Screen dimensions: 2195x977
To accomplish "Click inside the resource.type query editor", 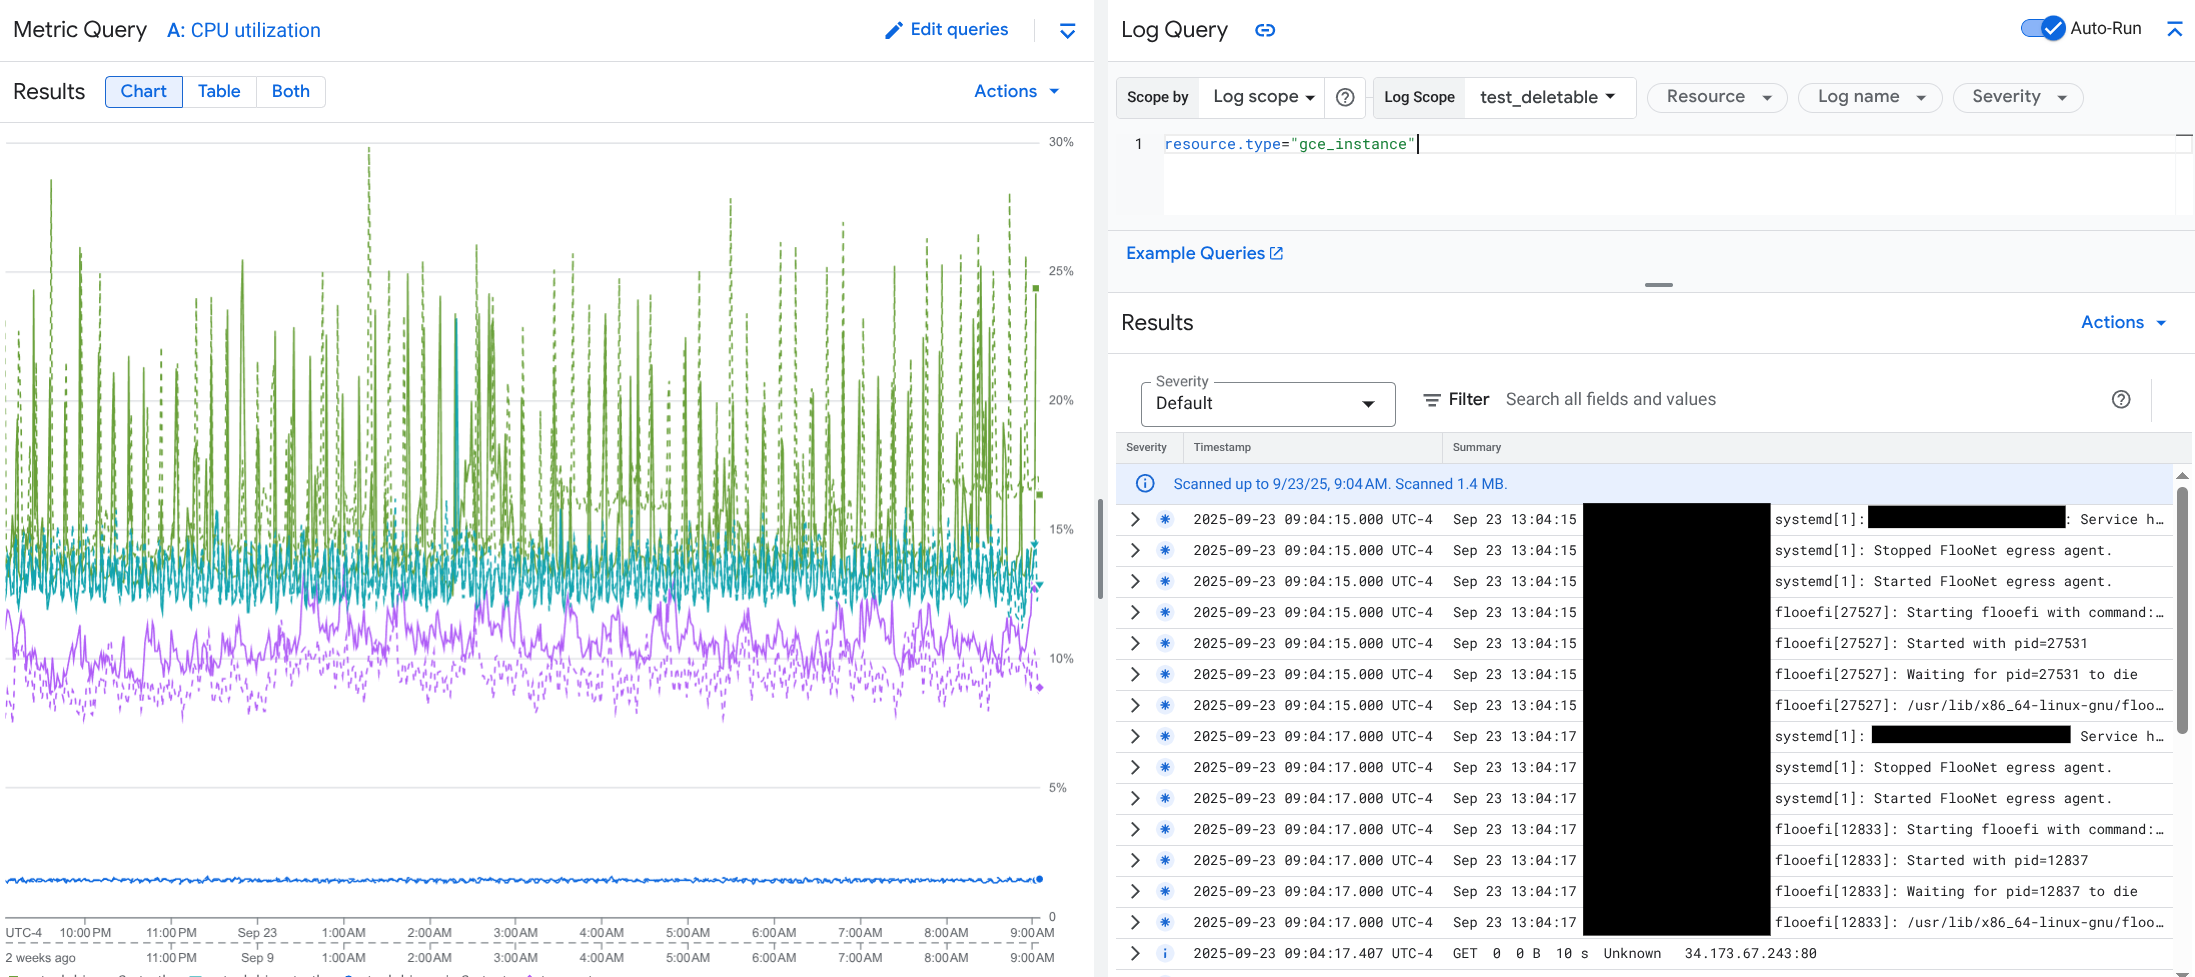I will 1290,144.
